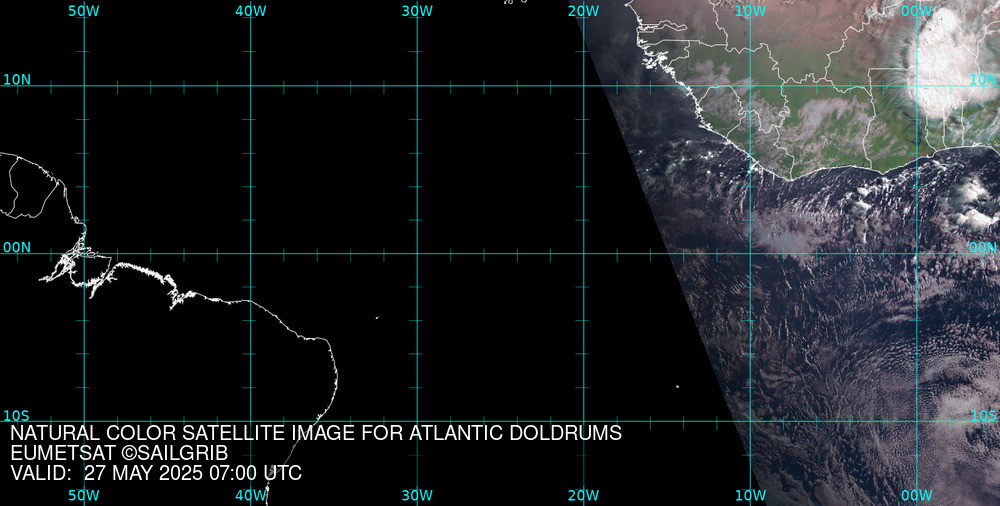
Task: Click the 10S label on the right edge
Action: (x=983, y=416)
